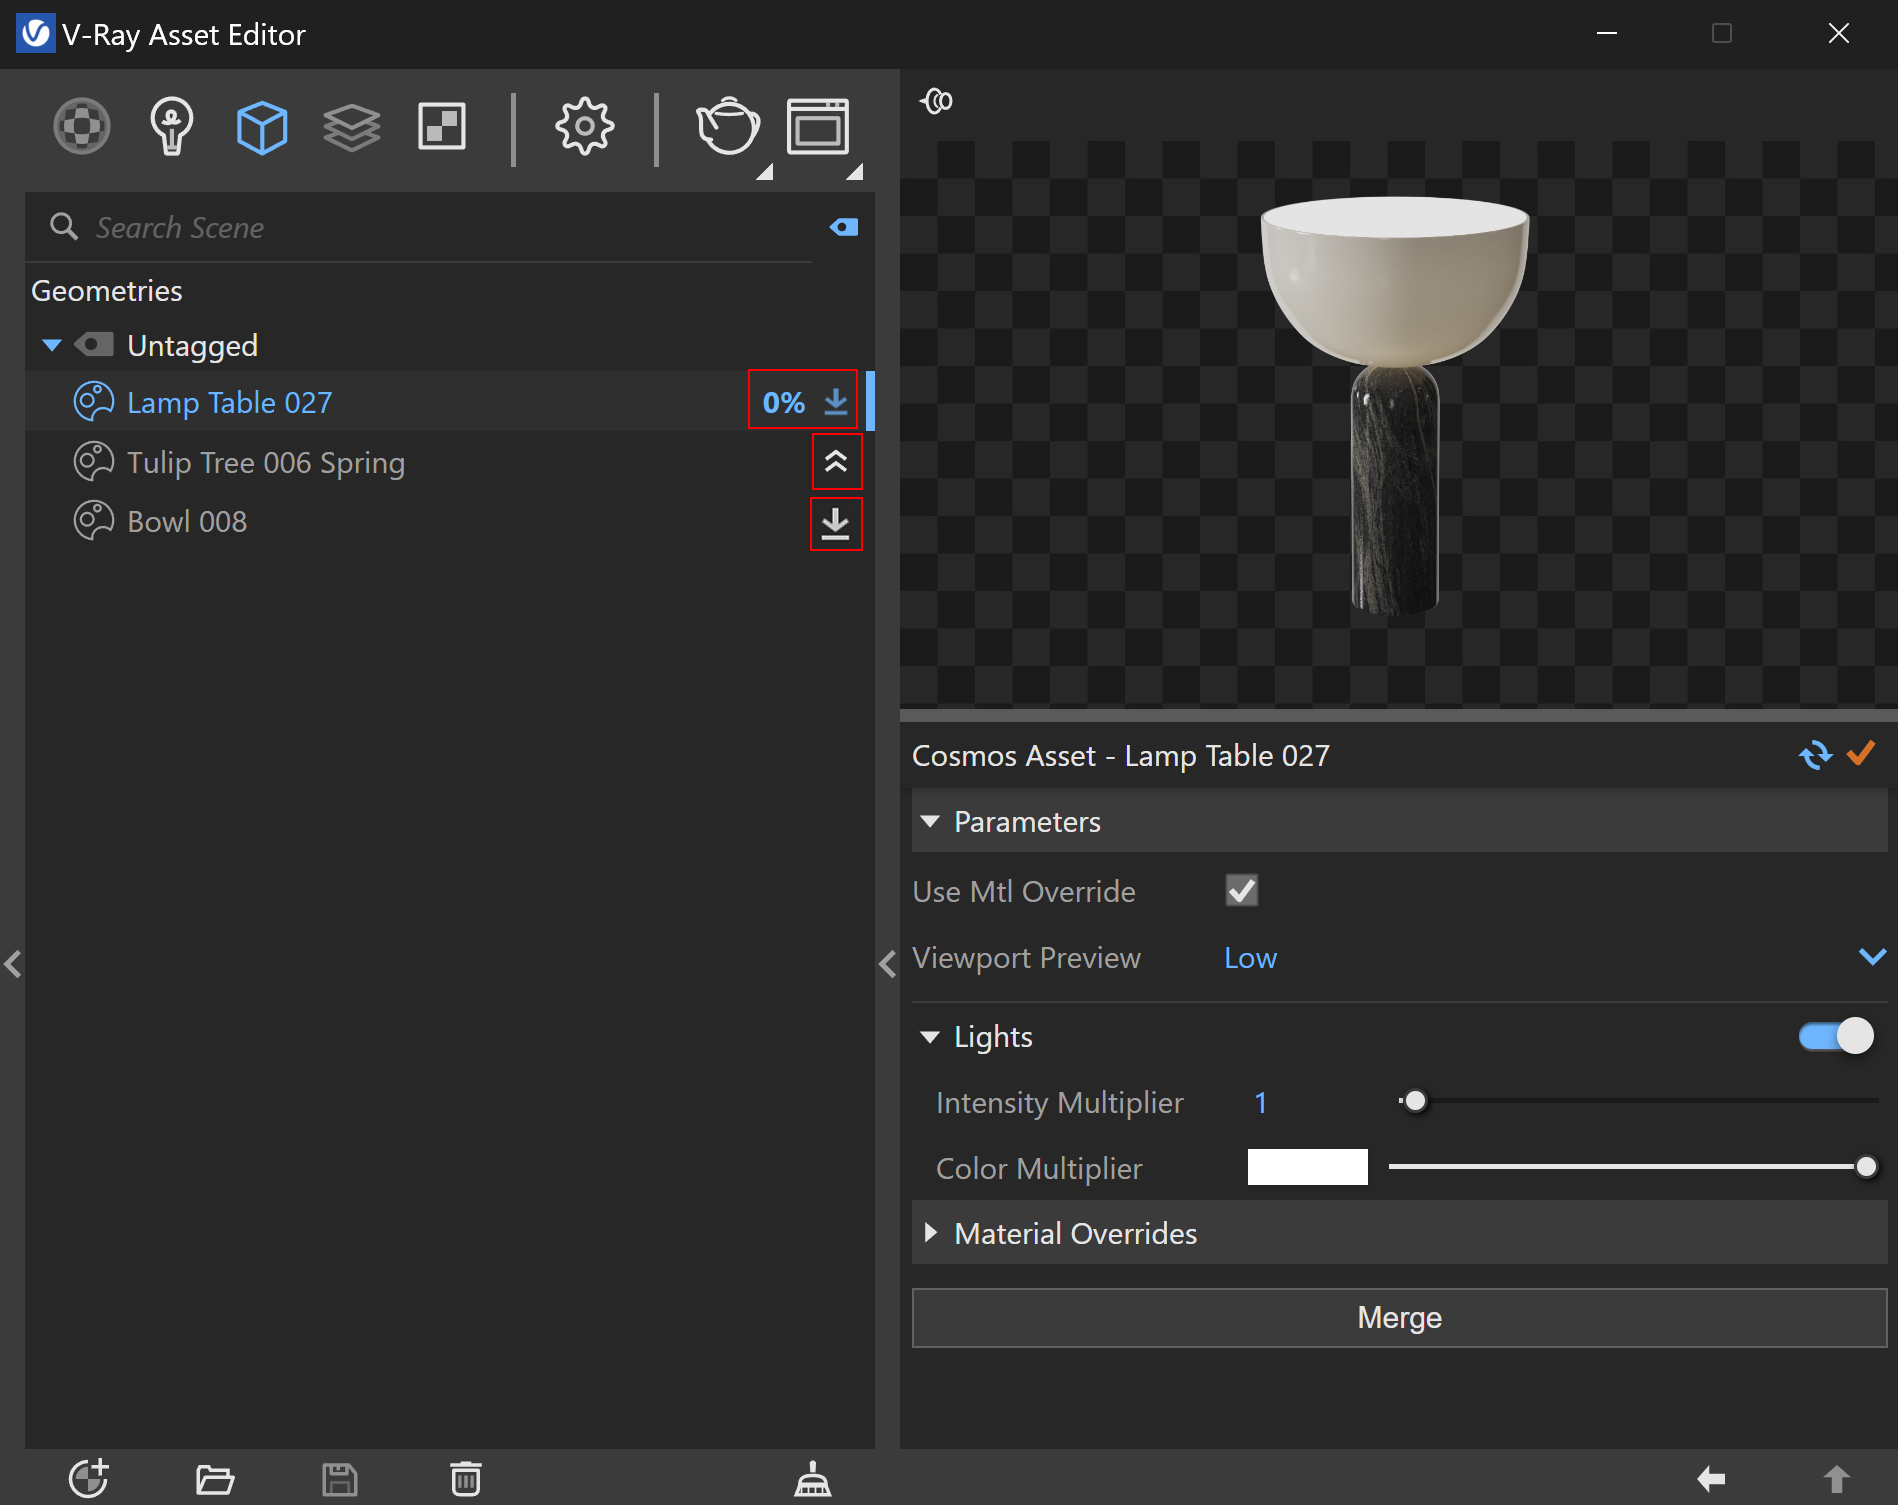Turn off the Lights toggle

point(1835,1036)
